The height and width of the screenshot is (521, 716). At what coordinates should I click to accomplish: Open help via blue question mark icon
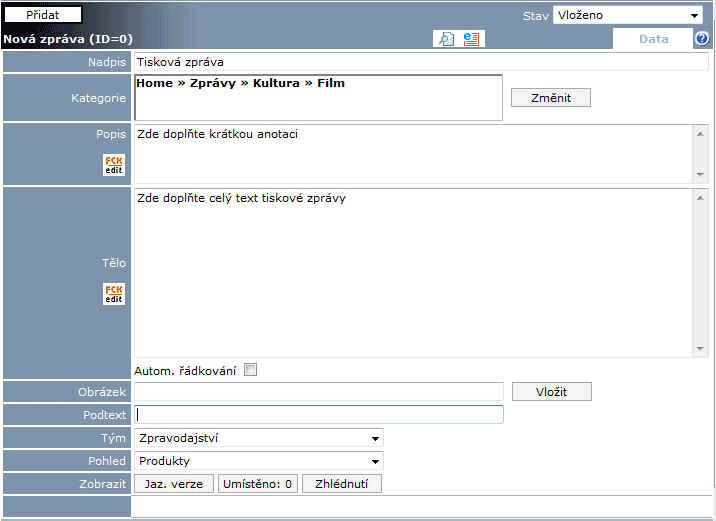pyautogui.click(x=702, y=39)
